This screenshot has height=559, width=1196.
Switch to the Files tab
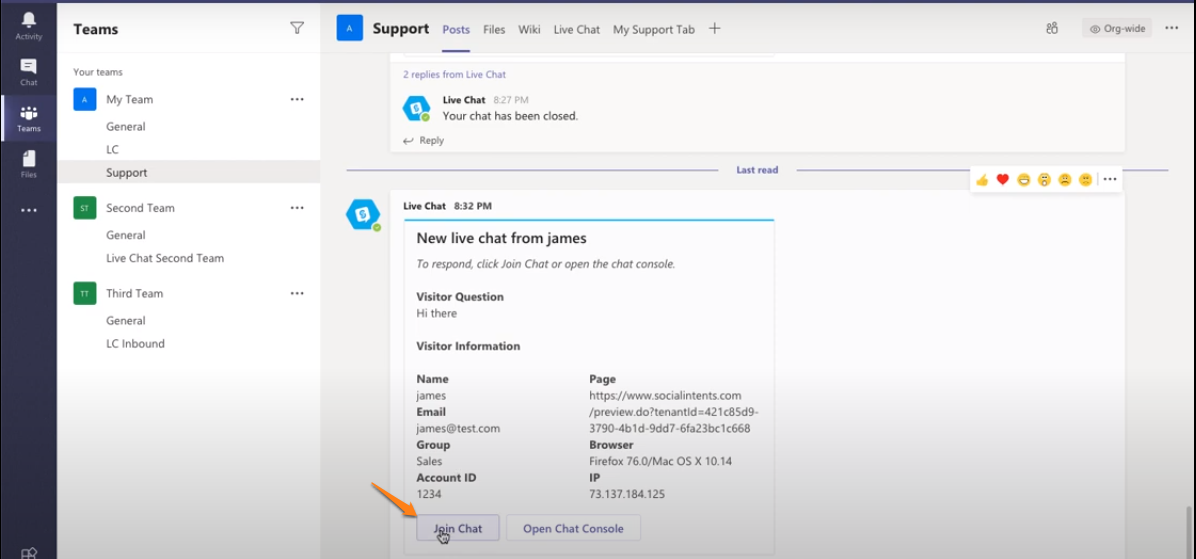point(494,29)
